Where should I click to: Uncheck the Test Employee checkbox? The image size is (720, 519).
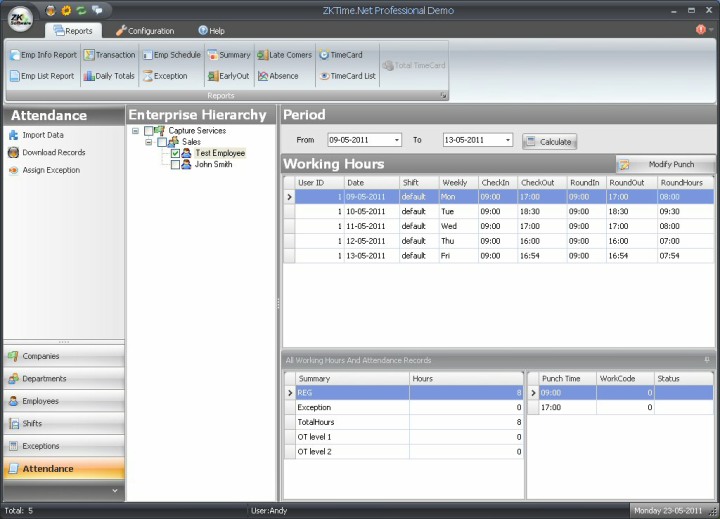pyautogui.click(x=175, y=153)
